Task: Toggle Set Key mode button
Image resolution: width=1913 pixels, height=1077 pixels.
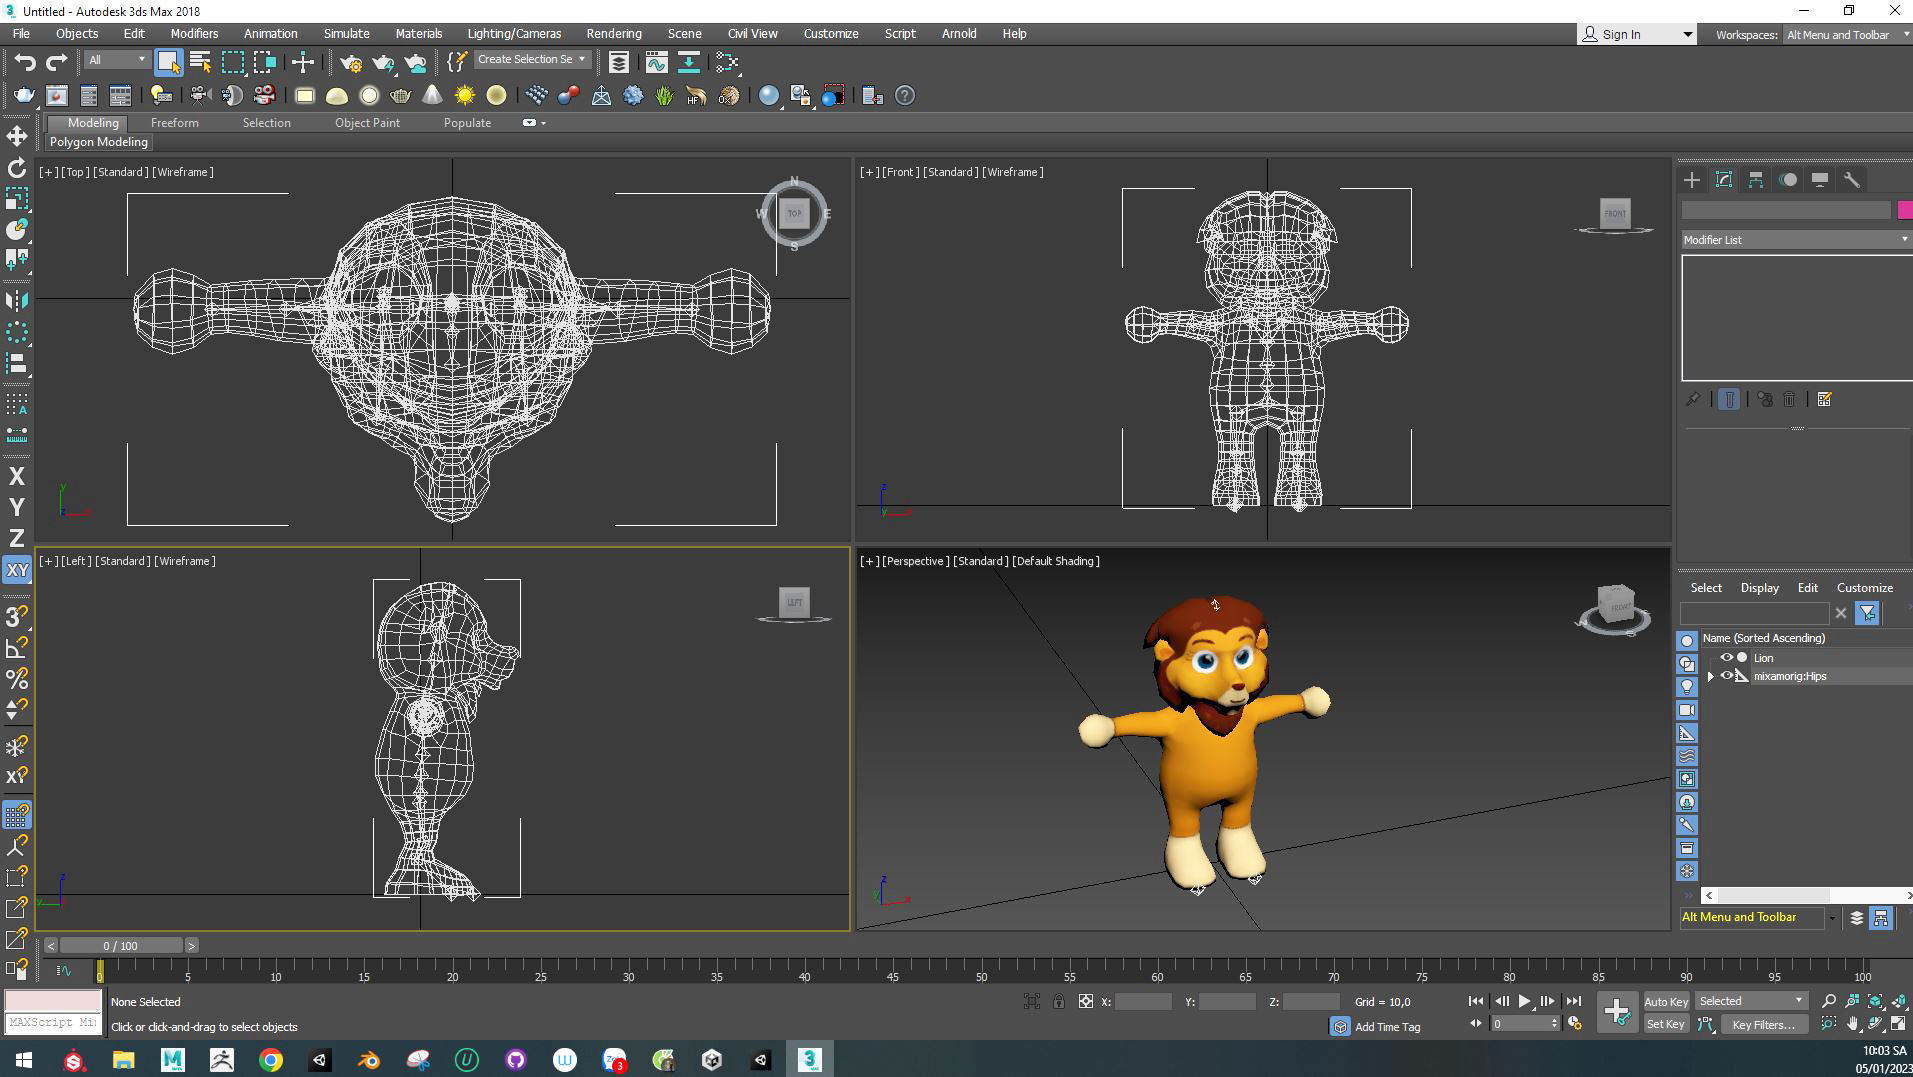Action: (x=1665, y=1024)
